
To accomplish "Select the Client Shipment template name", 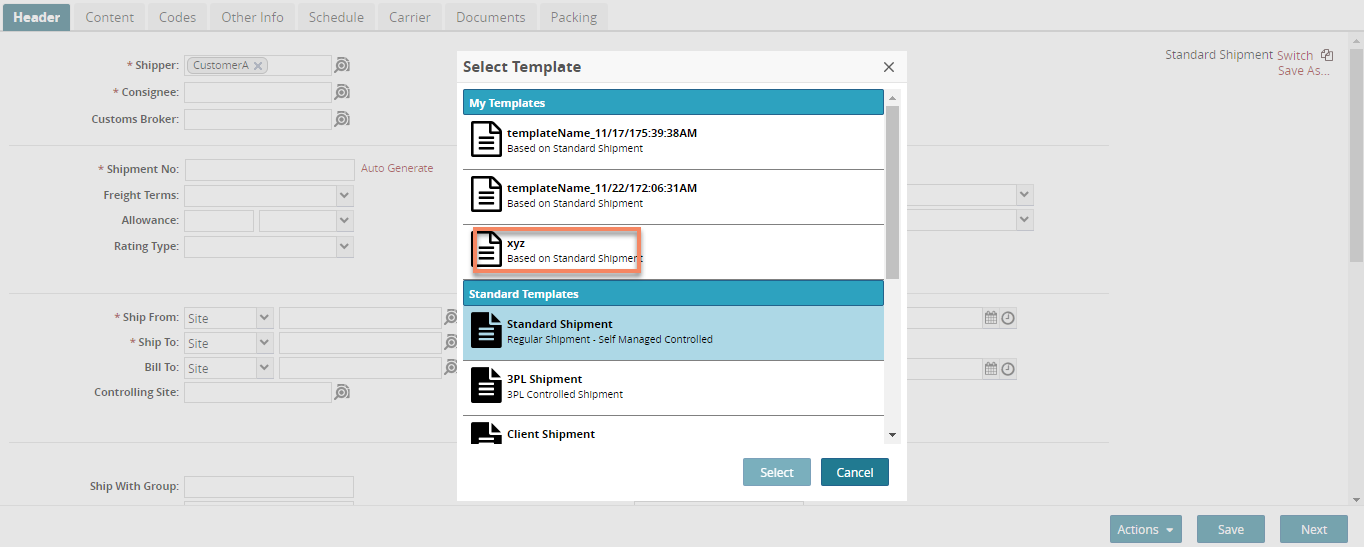I will pos(551,434).
